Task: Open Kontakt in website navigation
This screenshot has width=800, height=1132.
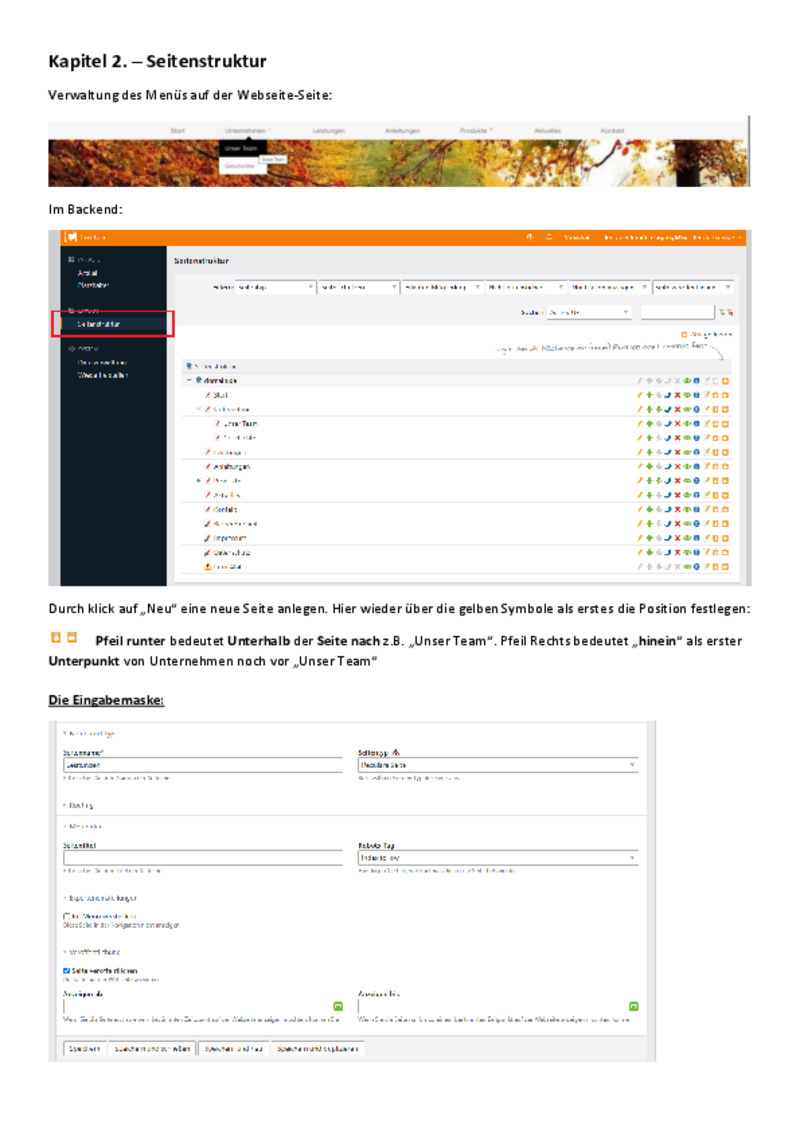Action: tap(612, 131)
